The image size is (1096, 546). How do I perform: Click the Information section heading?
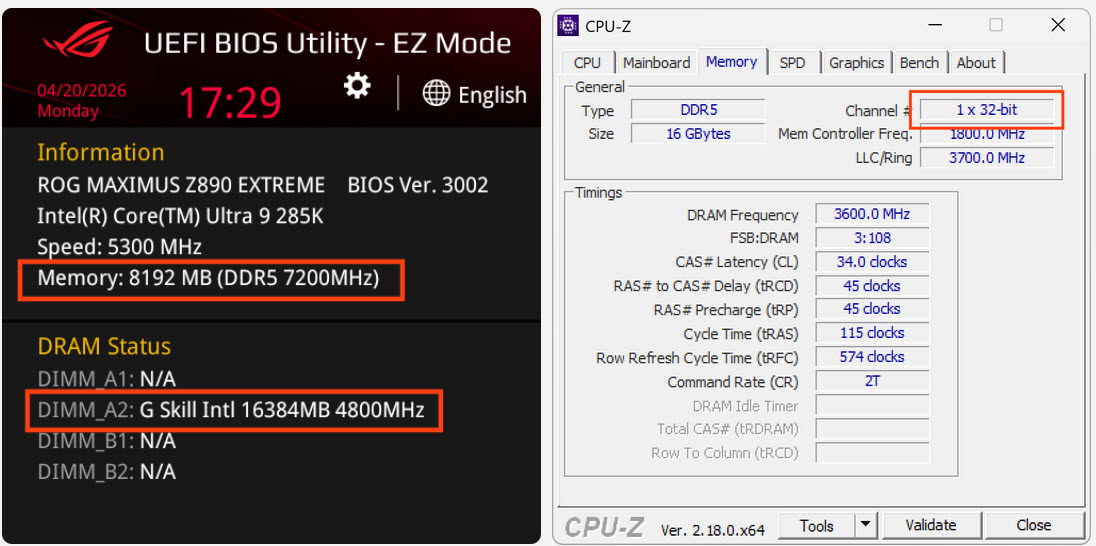[x=101, y=152]
